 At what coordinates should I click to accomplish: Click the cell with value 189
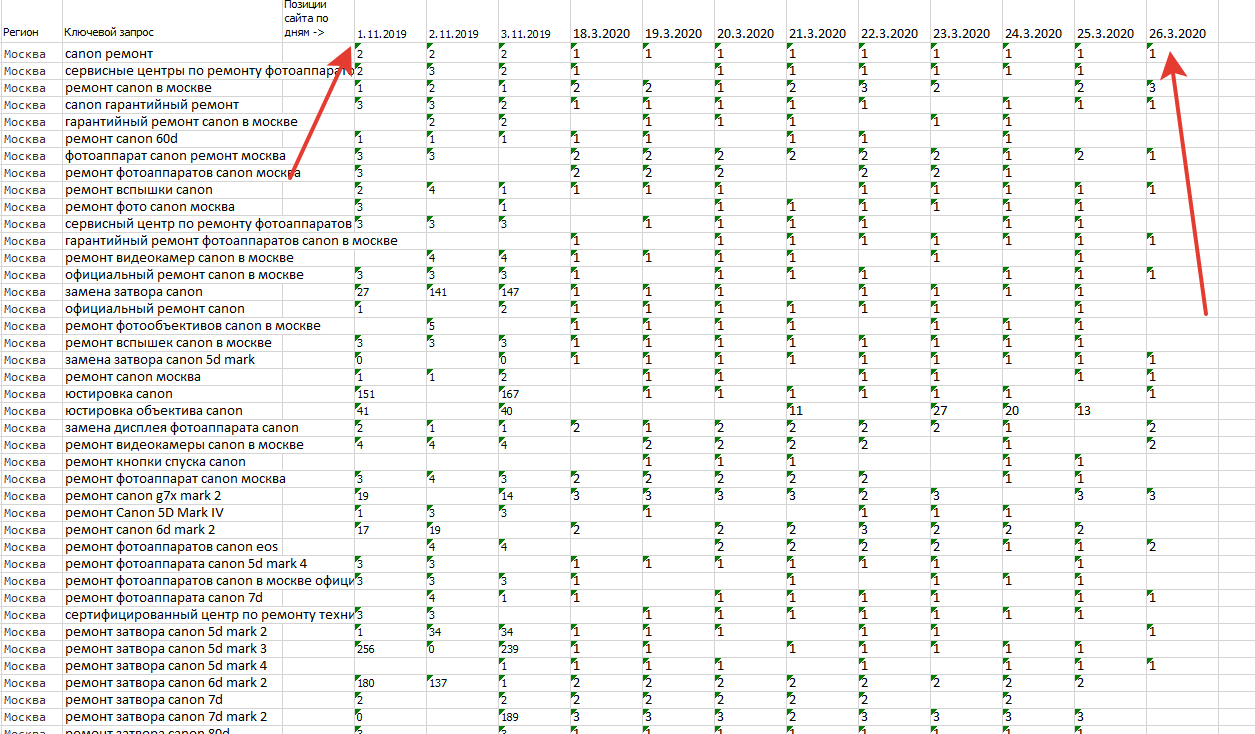pos(534,716)
